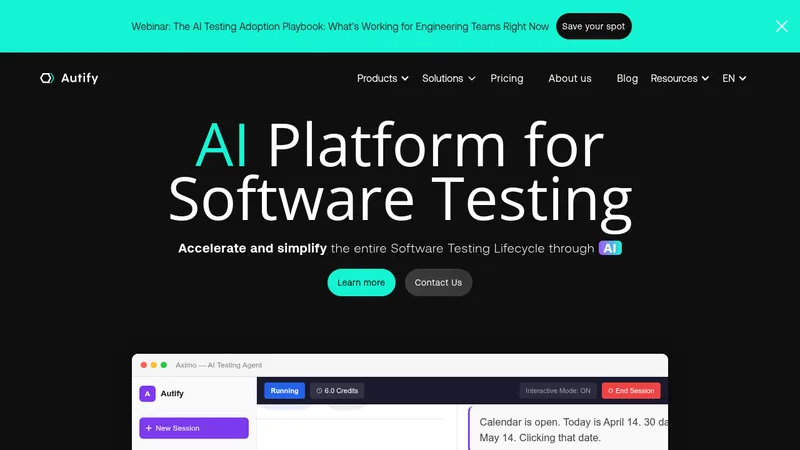The width and height of the screenshot is (800, 450).
Task: Click the 6.0 Credits indicator
Action: coord(337,391)
